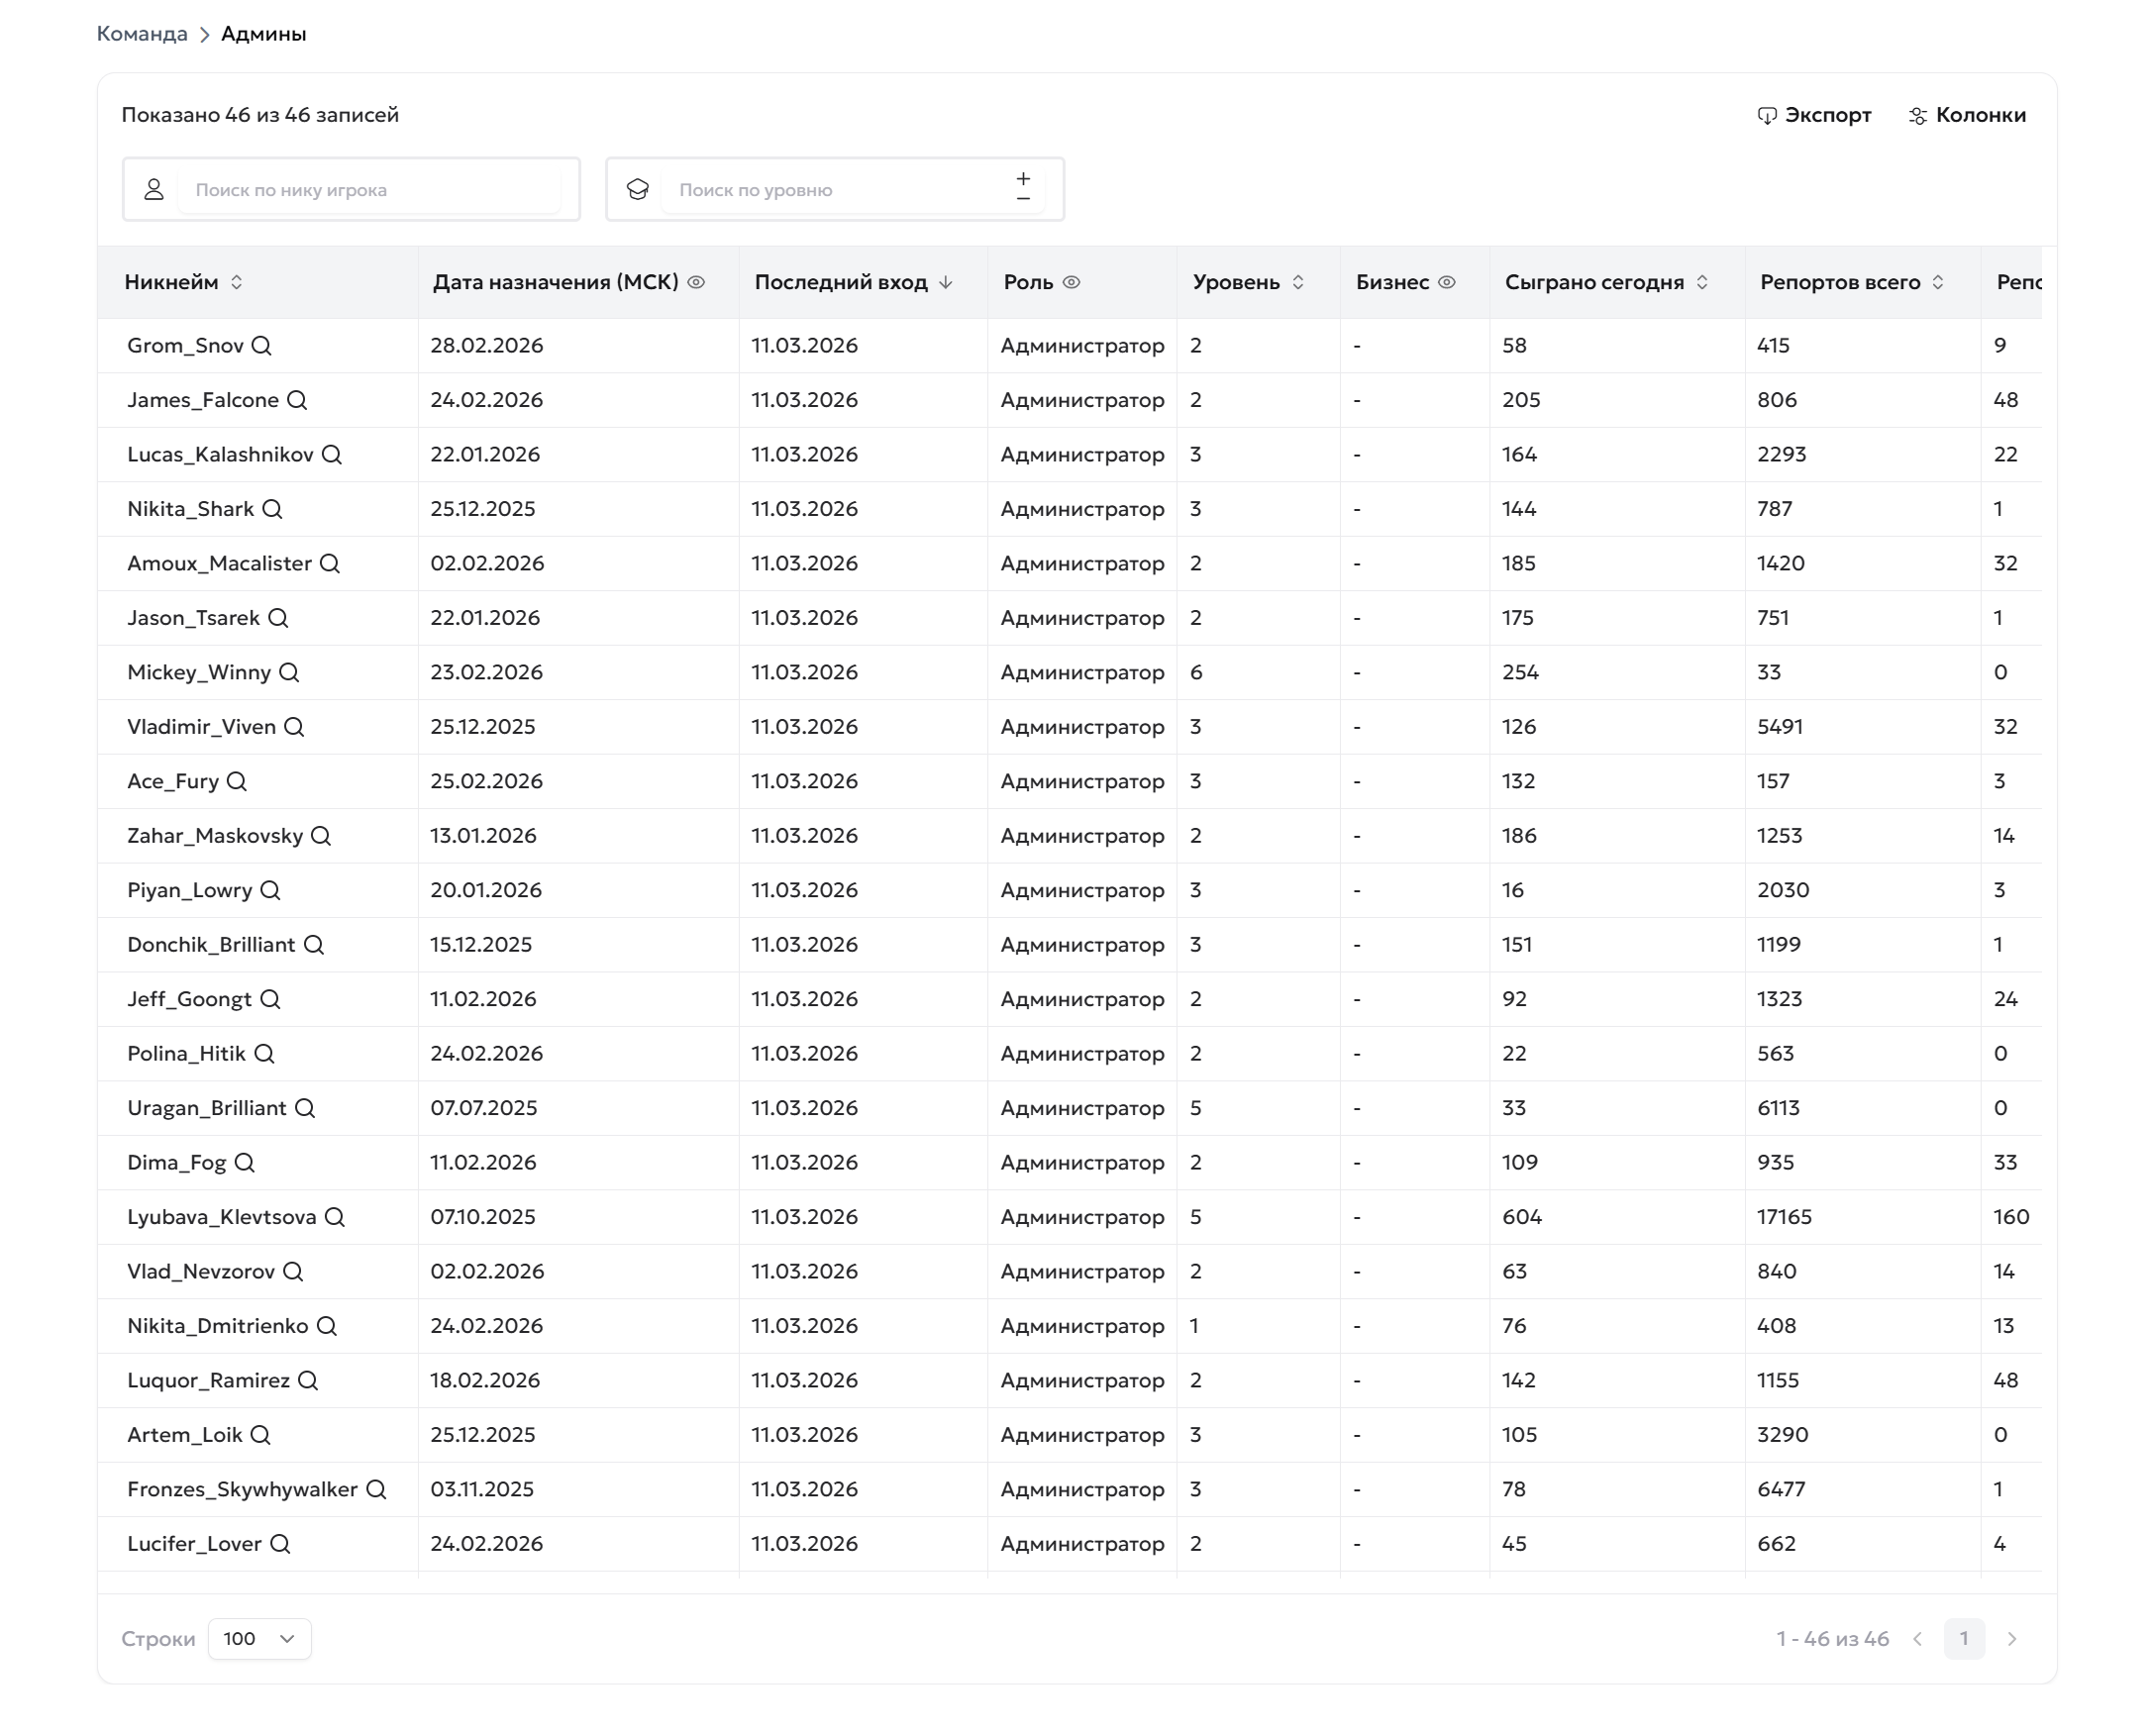
Task: Click the Экспорт button
Action: point(1814,115)
